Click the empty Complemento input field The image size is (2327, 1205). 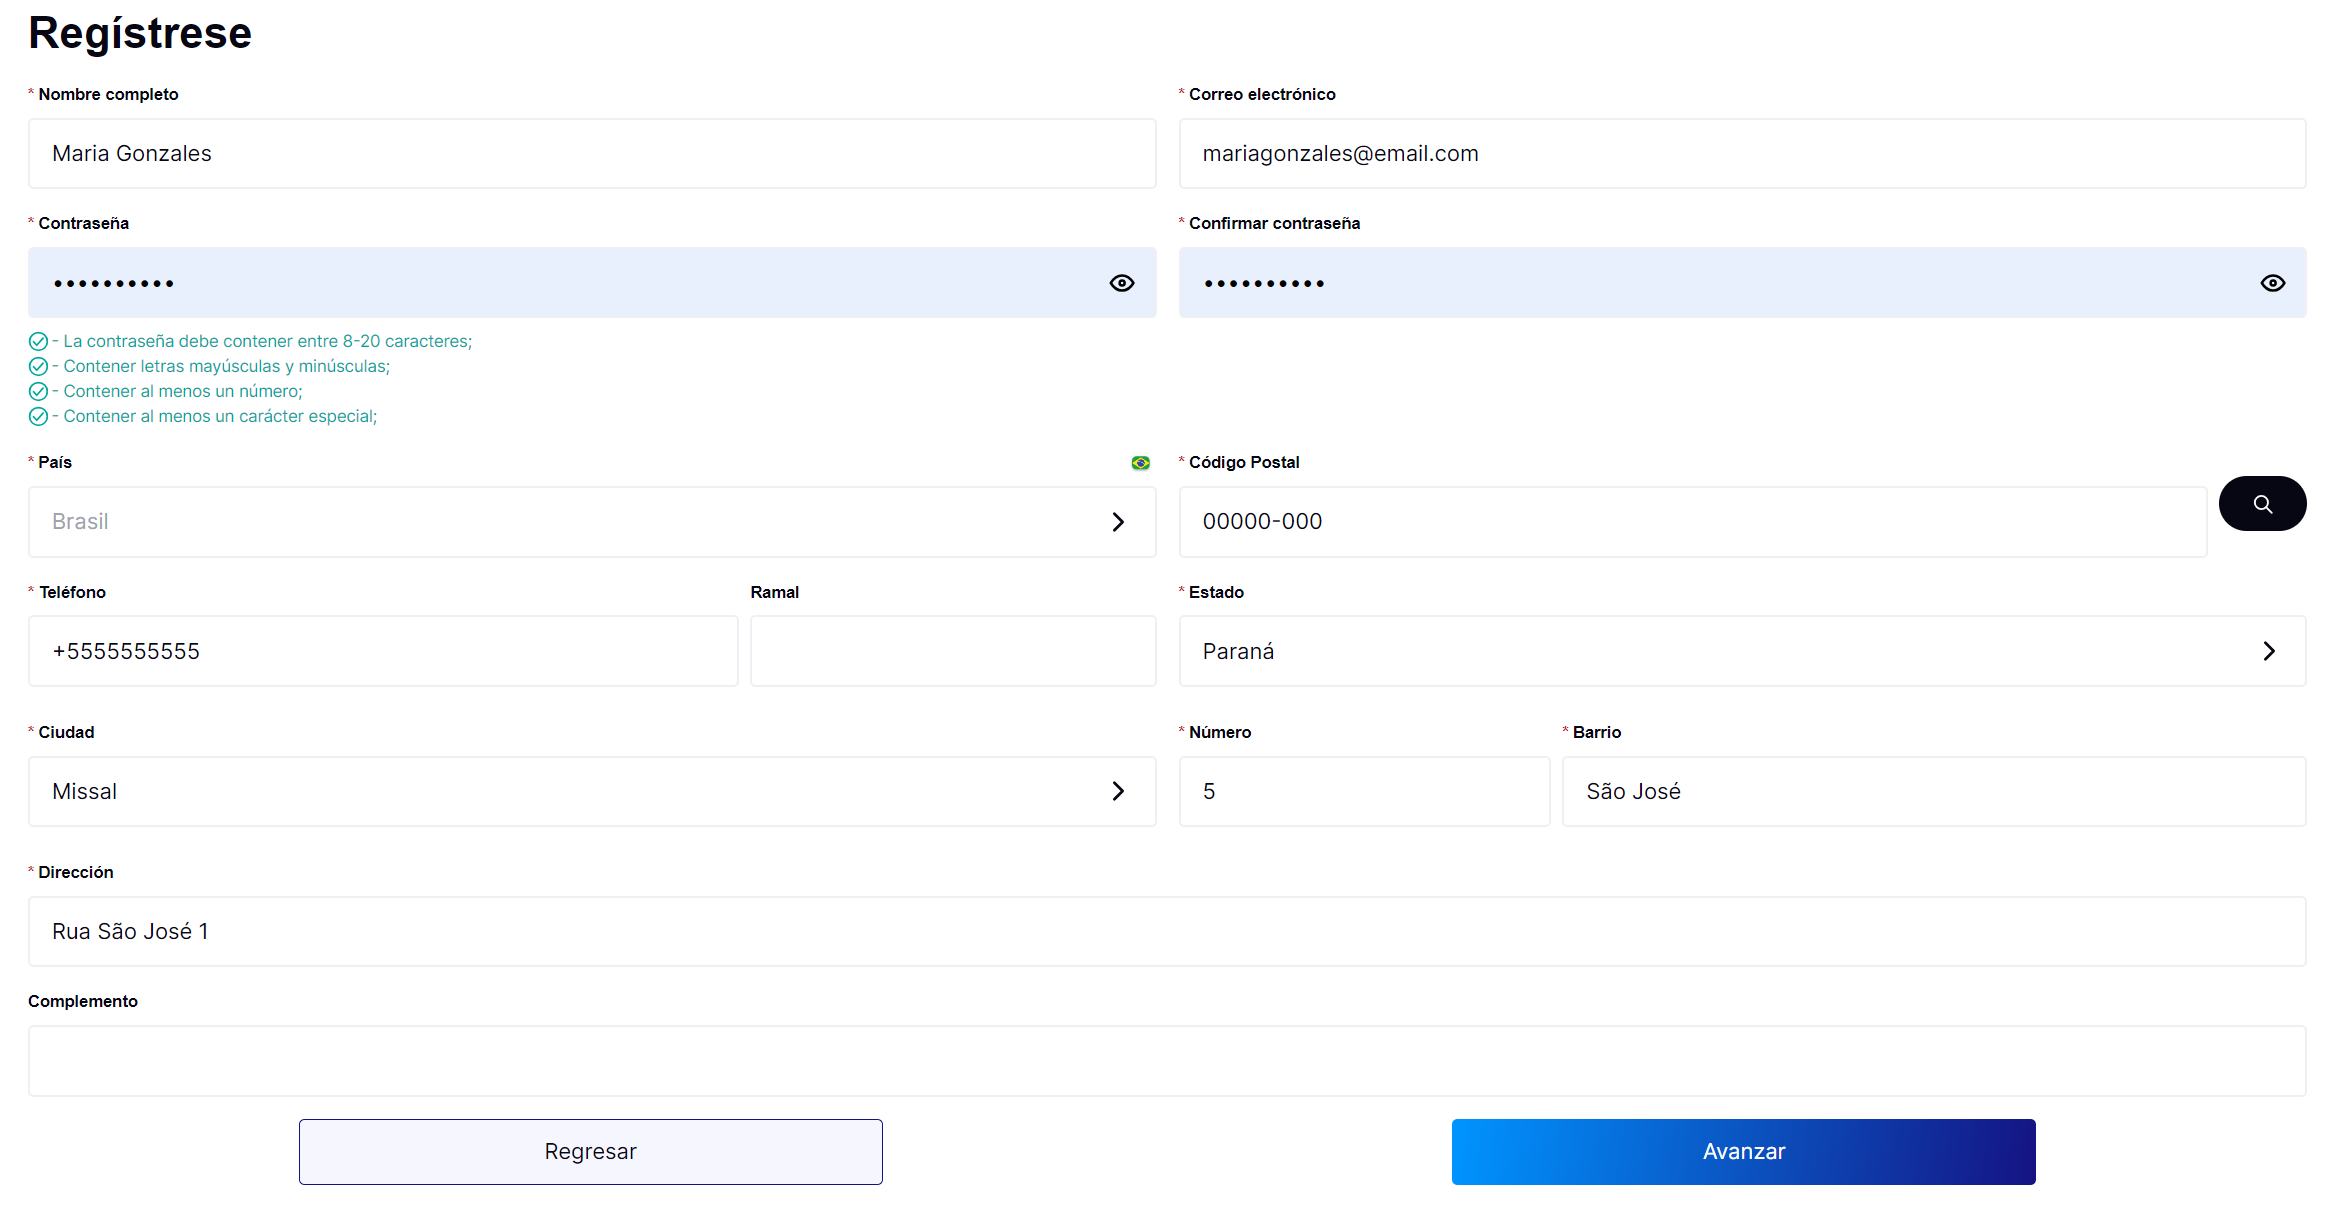pyautogui.click(x=1167, y=1061)
